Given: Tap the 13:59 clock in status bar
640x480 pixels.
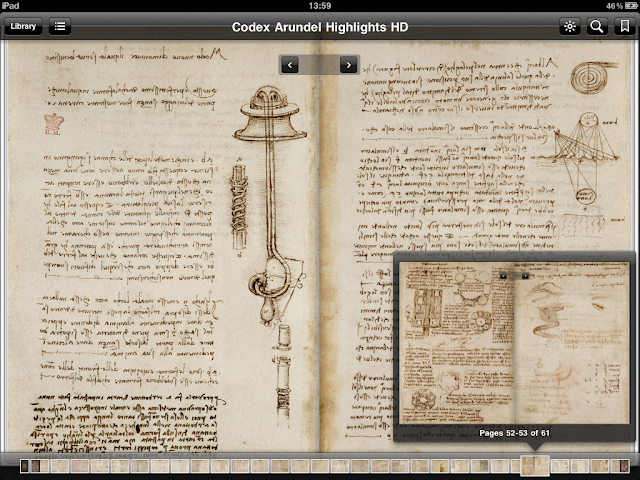Looking at the screenshot, I should click(x=320, y=6).
